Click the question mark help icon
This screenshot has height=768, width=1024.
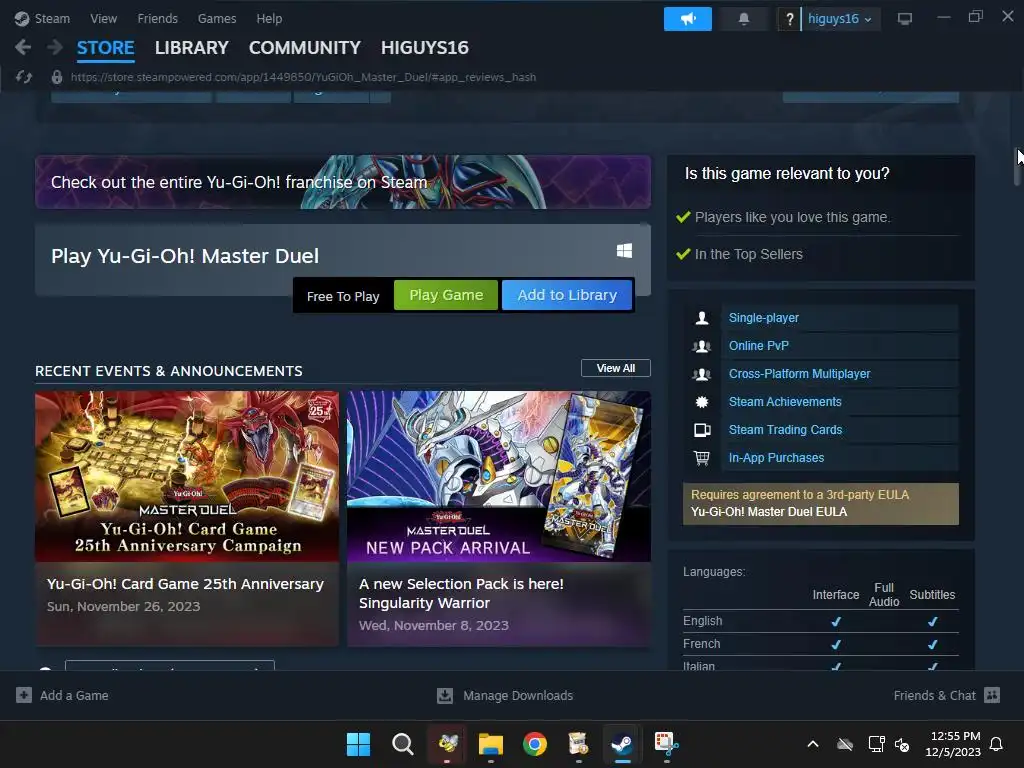coord(789,19)
